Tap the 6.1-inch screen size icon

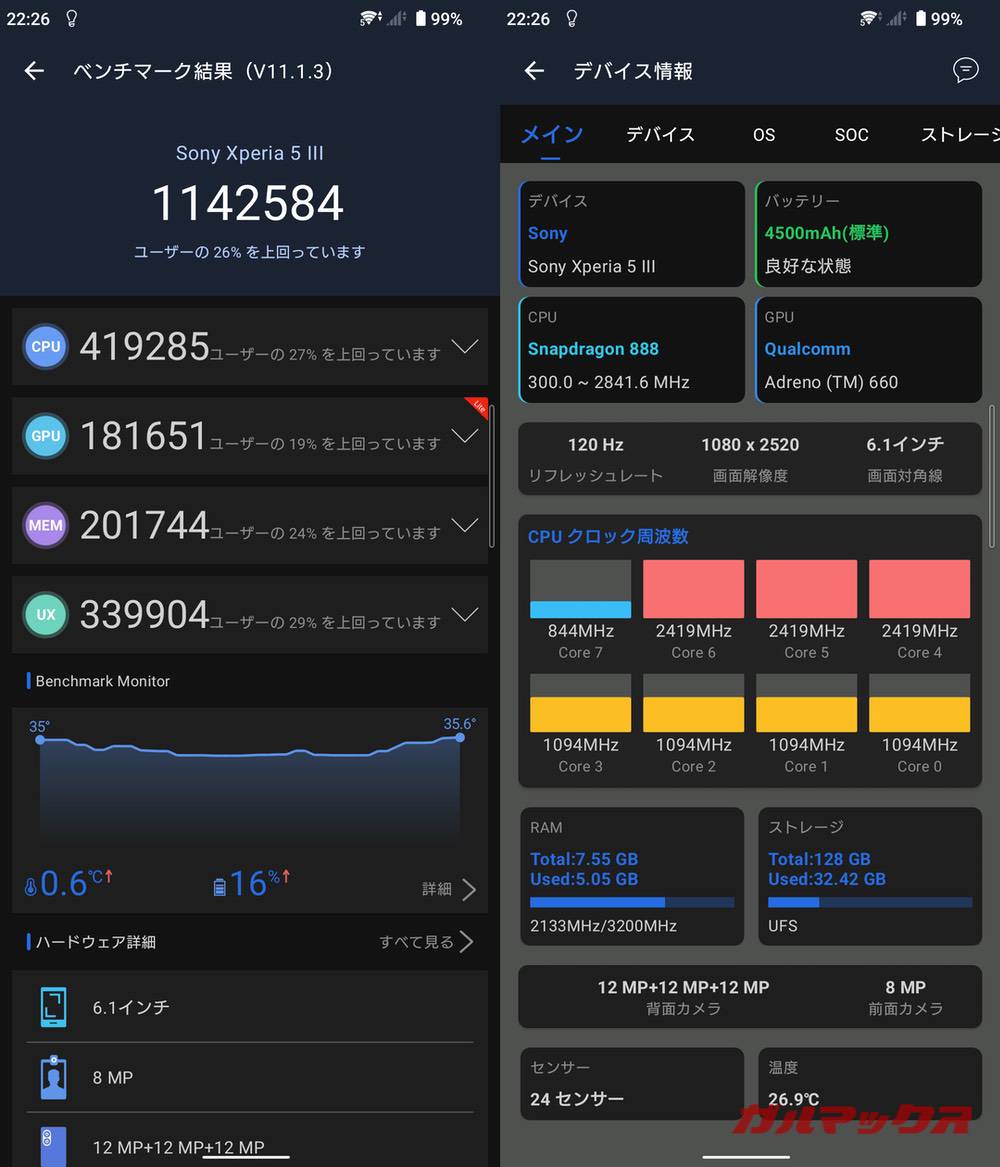click(x=53, y=1007)
